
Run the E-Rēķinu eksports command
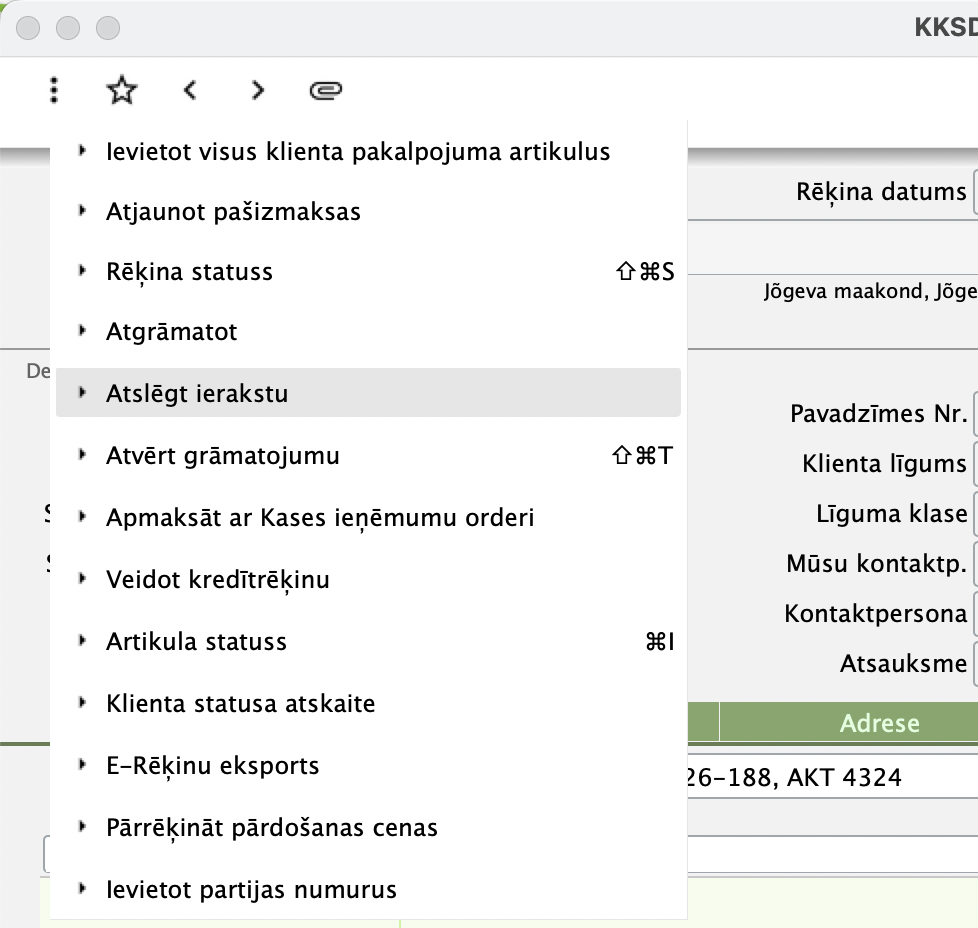click(213, 765)
